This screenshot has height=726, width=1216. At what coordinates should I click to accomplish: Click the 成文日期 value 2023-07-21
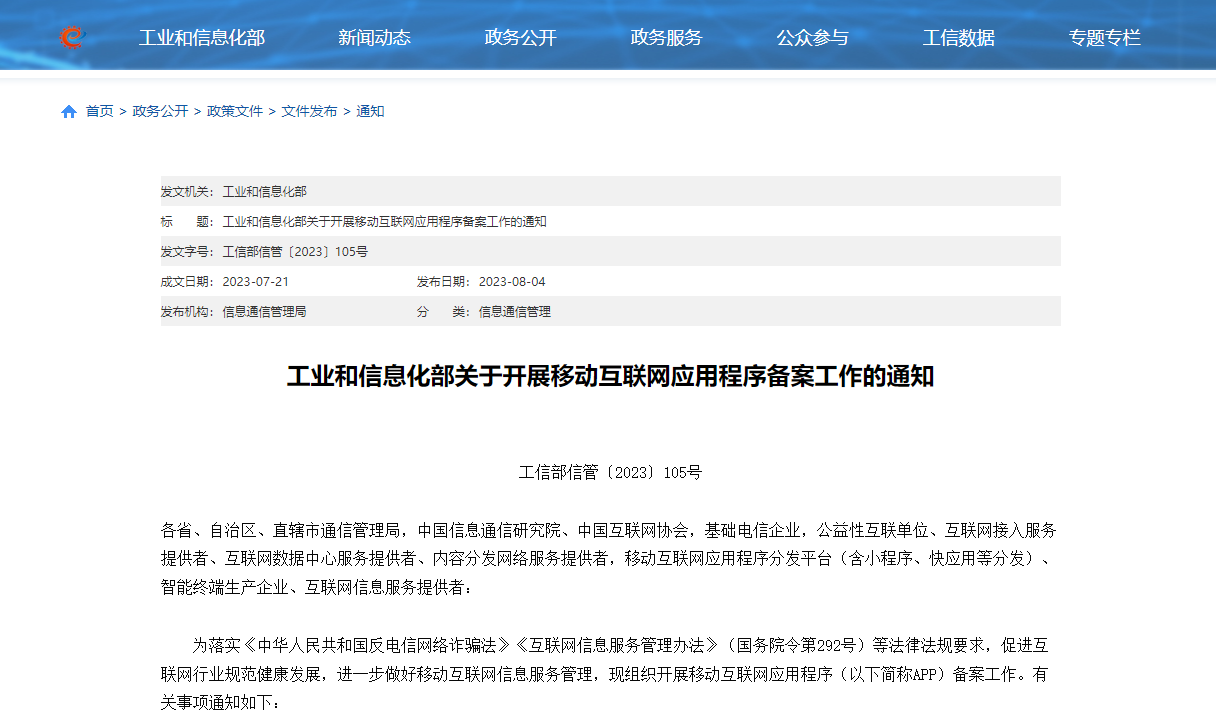click(255, 282)
